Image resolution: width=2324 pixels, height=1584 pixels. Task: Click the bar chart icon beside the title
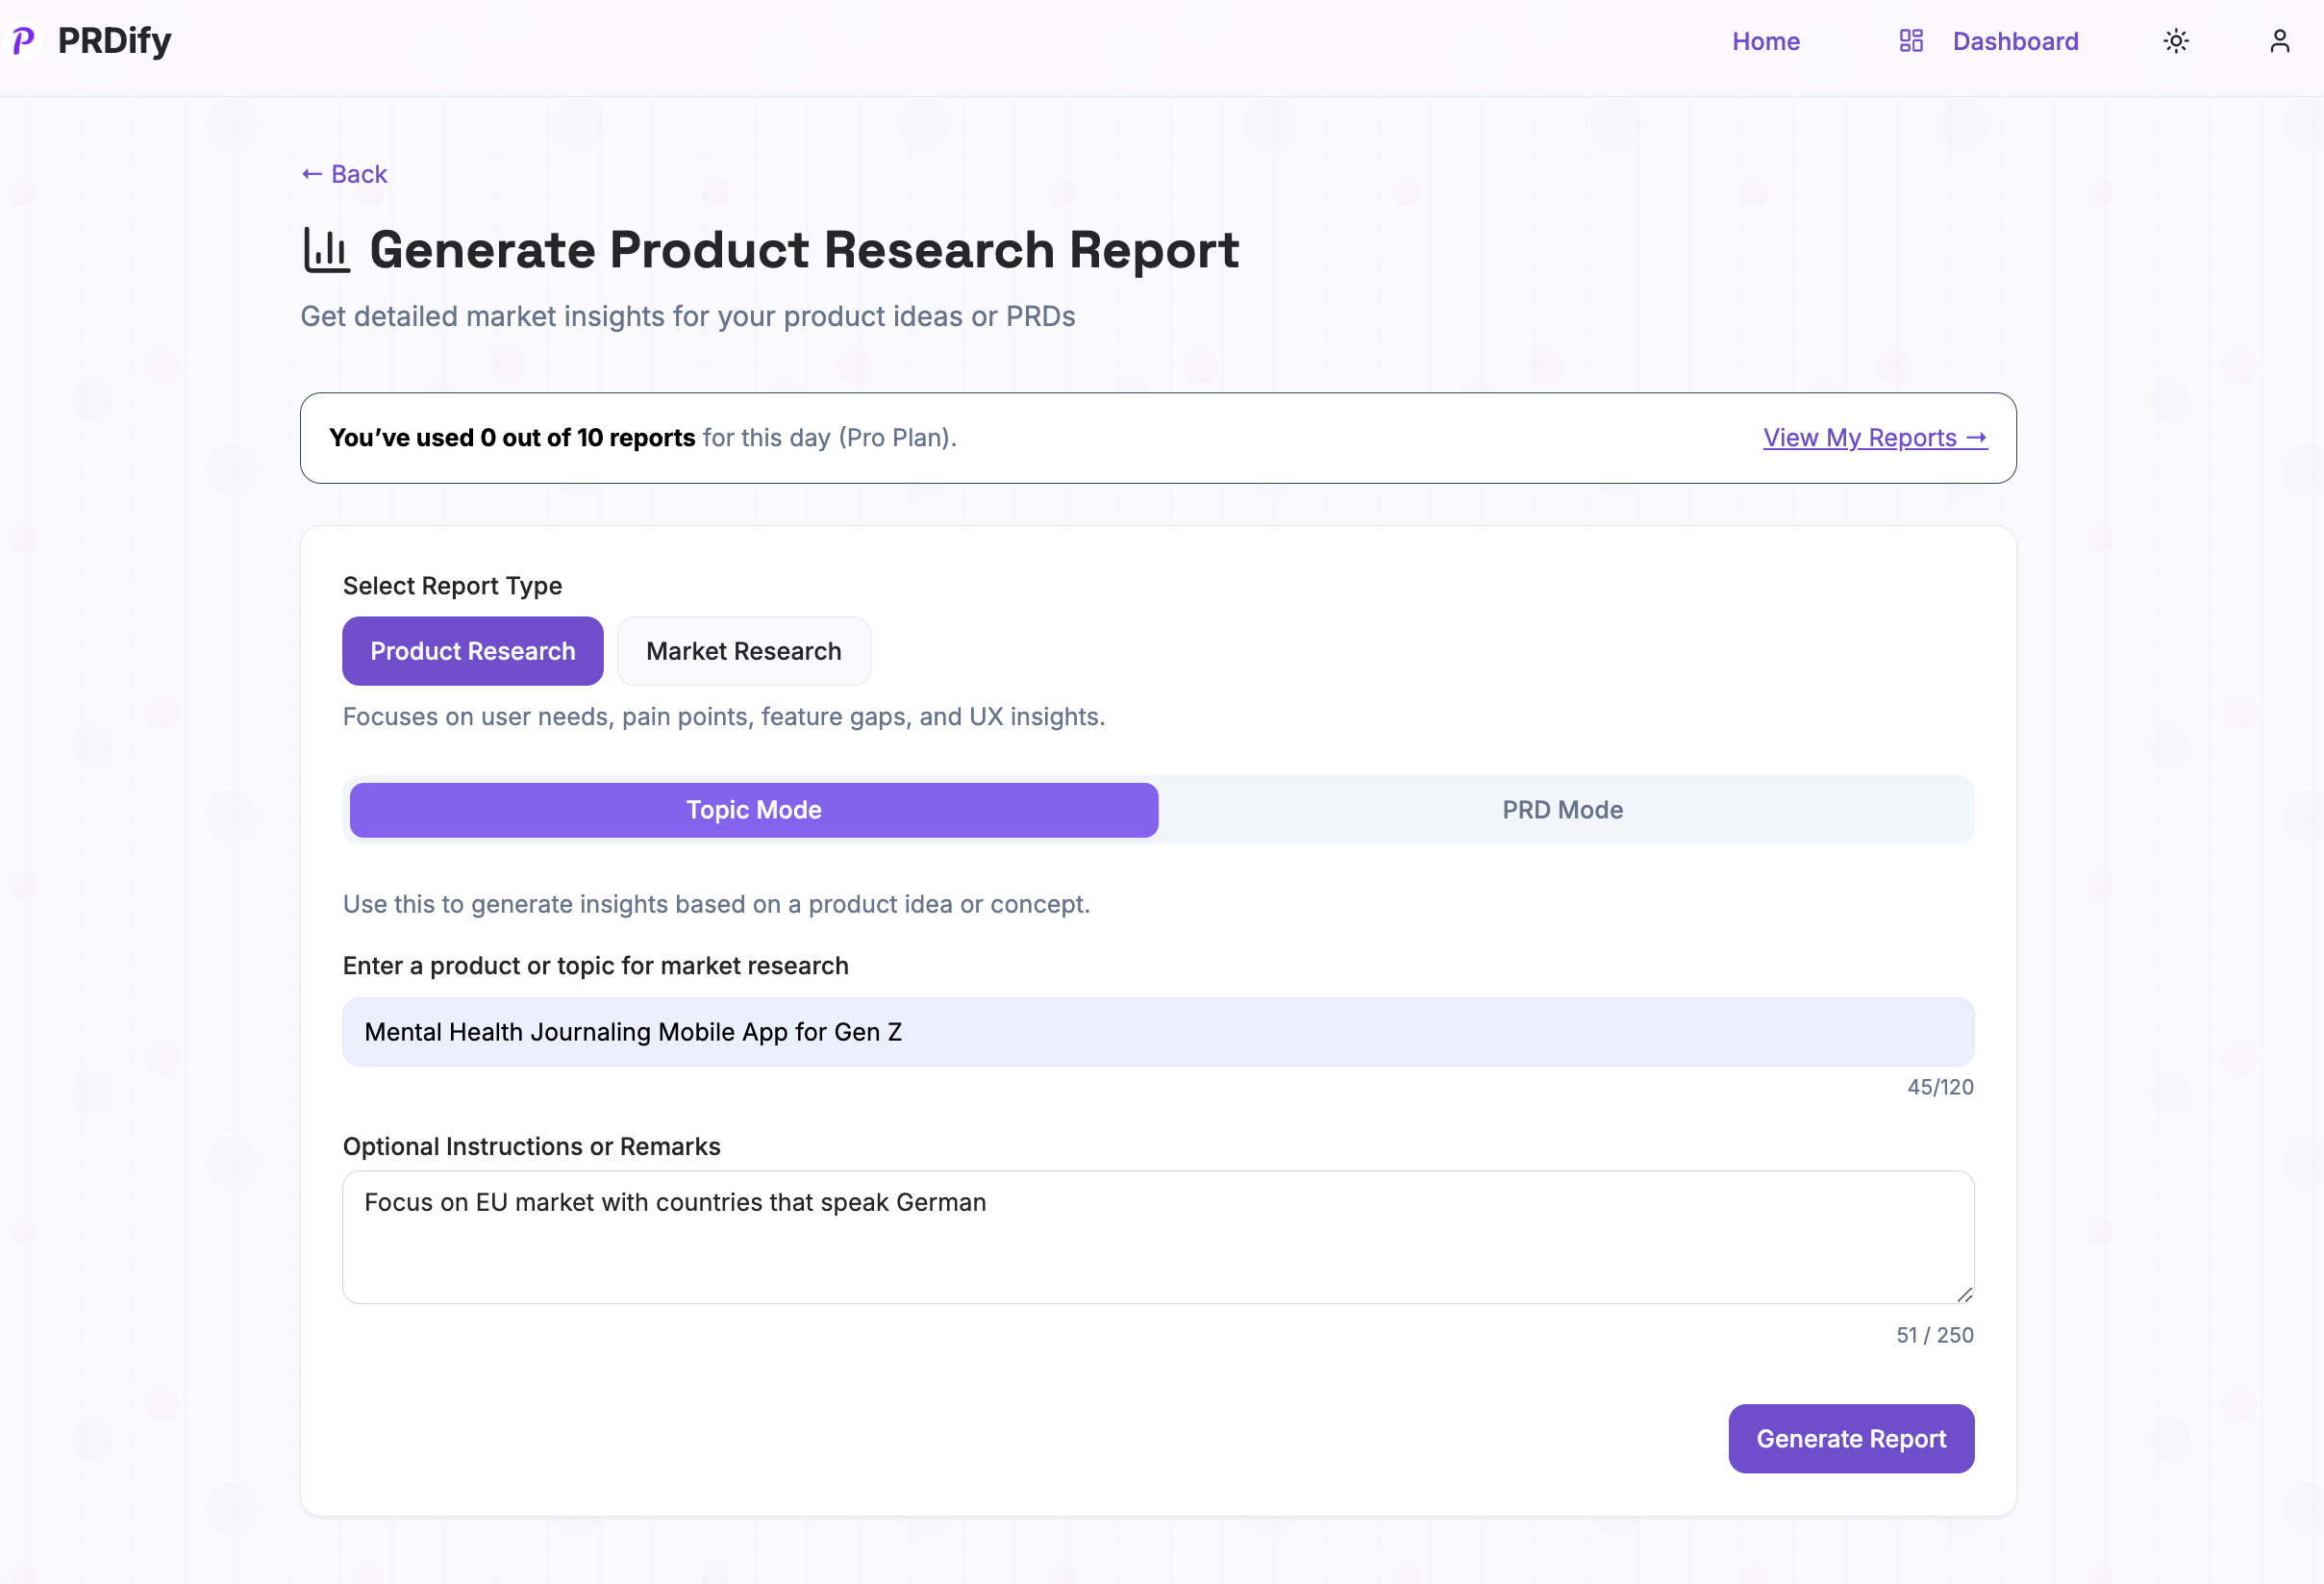click(326, 249)
